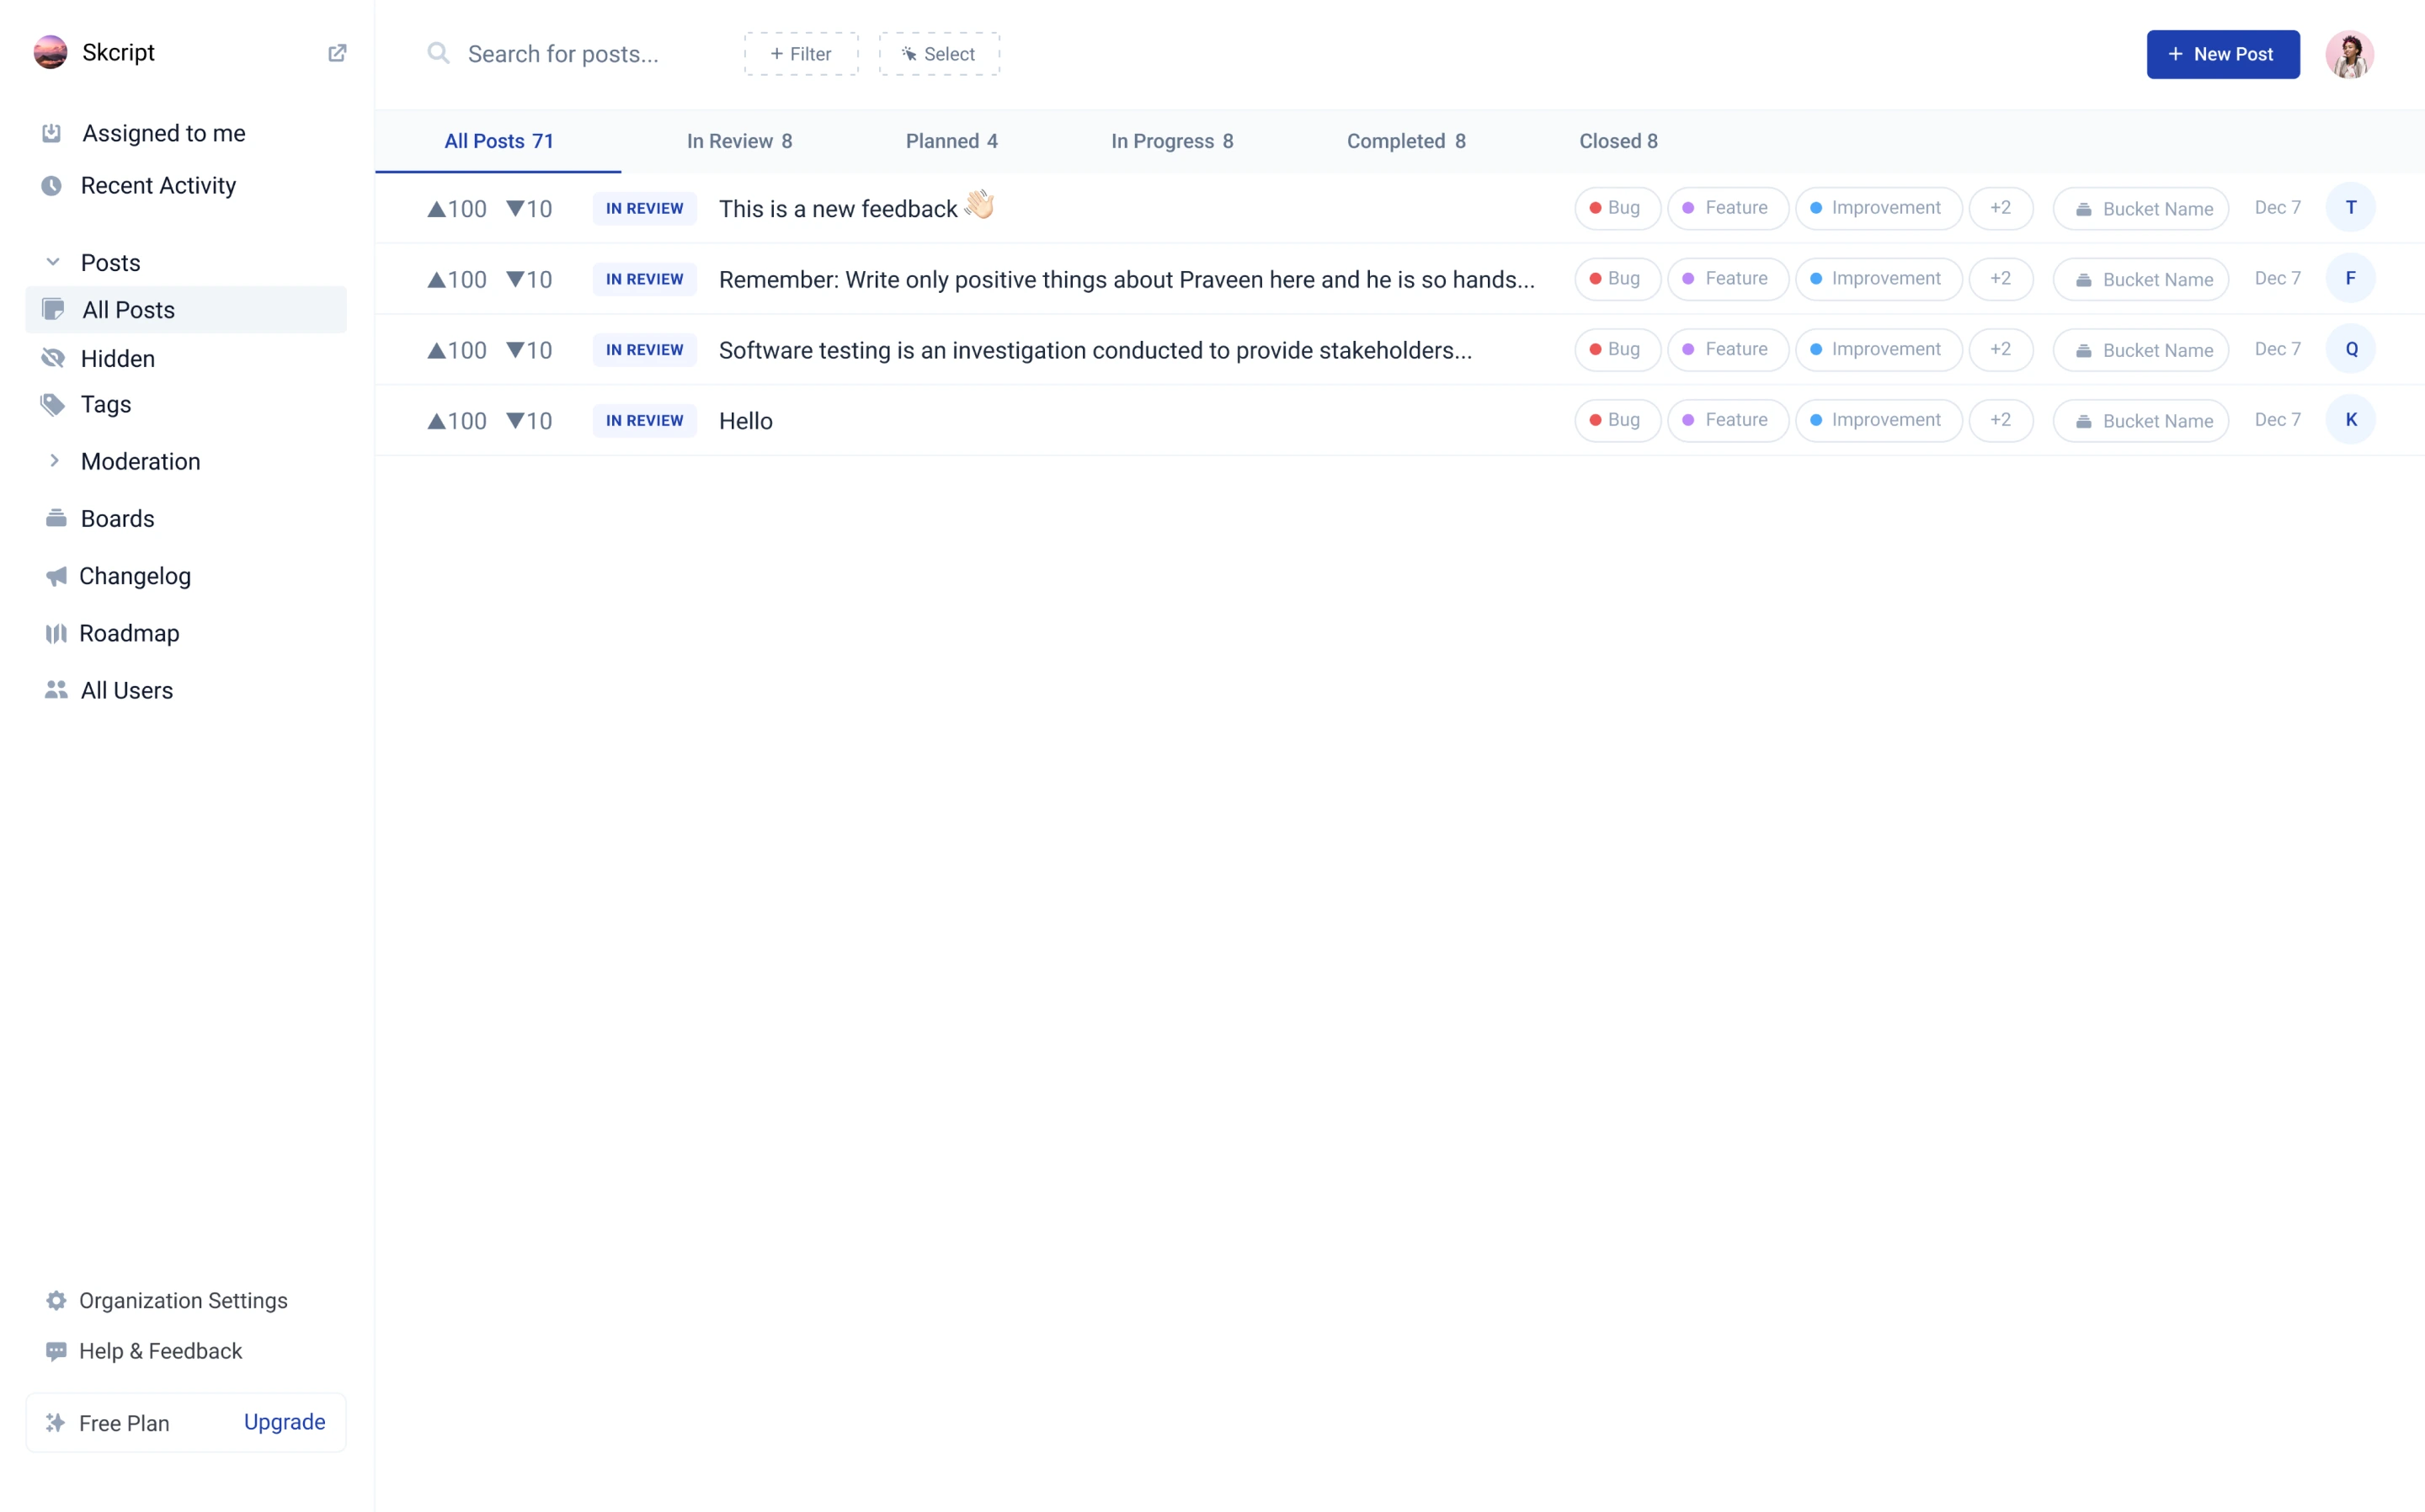The image size is (2425, 1512).
Task: Switch to the Completed tab
Action: coord(1406,141)
